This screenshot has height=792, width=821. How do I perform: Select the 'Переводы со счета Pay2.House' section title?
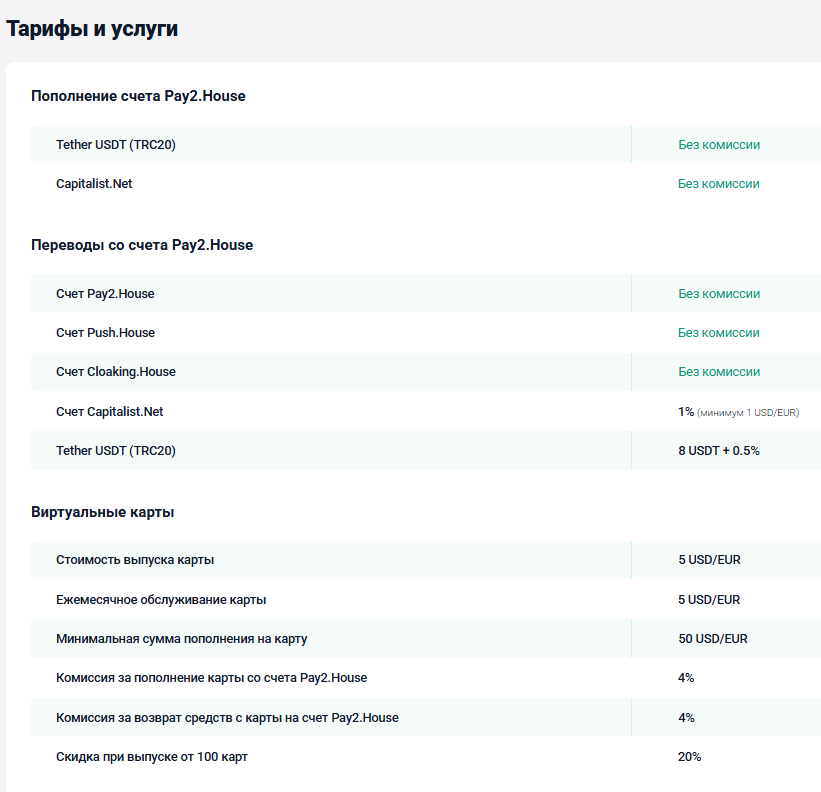pyautogui.click(x=142, y=245)
